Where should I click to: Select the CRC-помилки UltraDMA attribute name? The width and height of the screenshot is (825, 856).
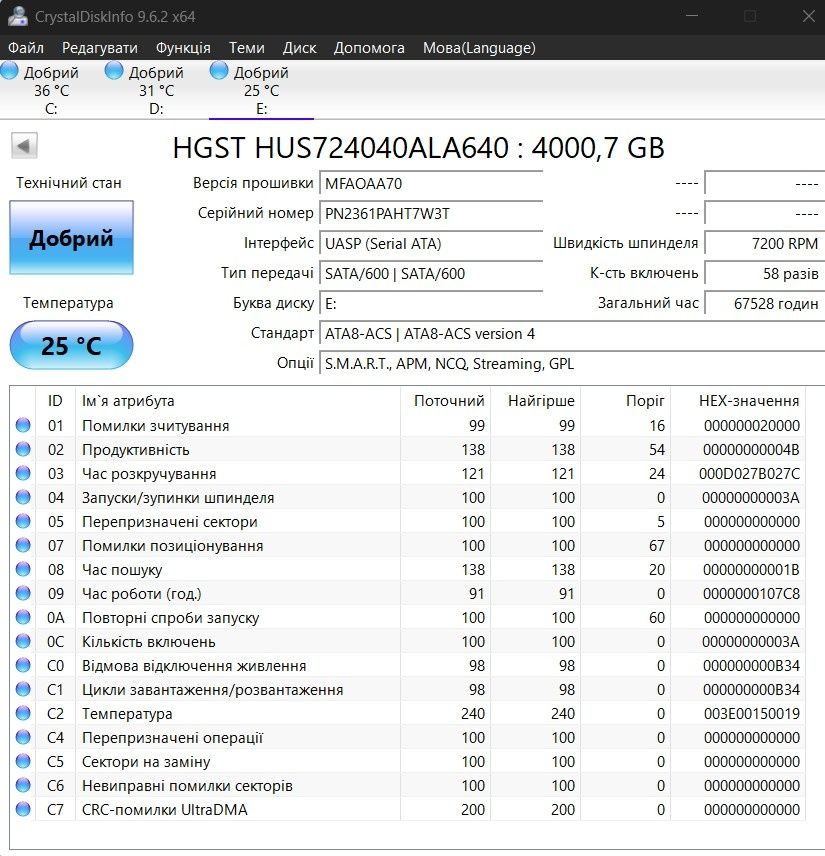click(165, 810)
